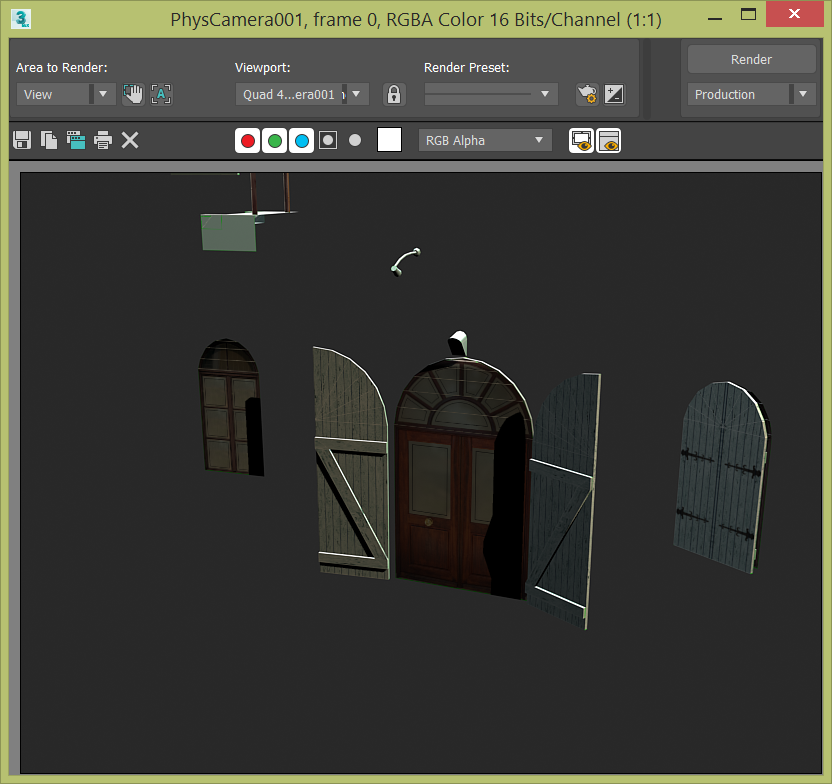Toggle the viewport lock padlock
The width and height of the screenshot is (832, 784).
pyautogui.click(x=393, y=93)
